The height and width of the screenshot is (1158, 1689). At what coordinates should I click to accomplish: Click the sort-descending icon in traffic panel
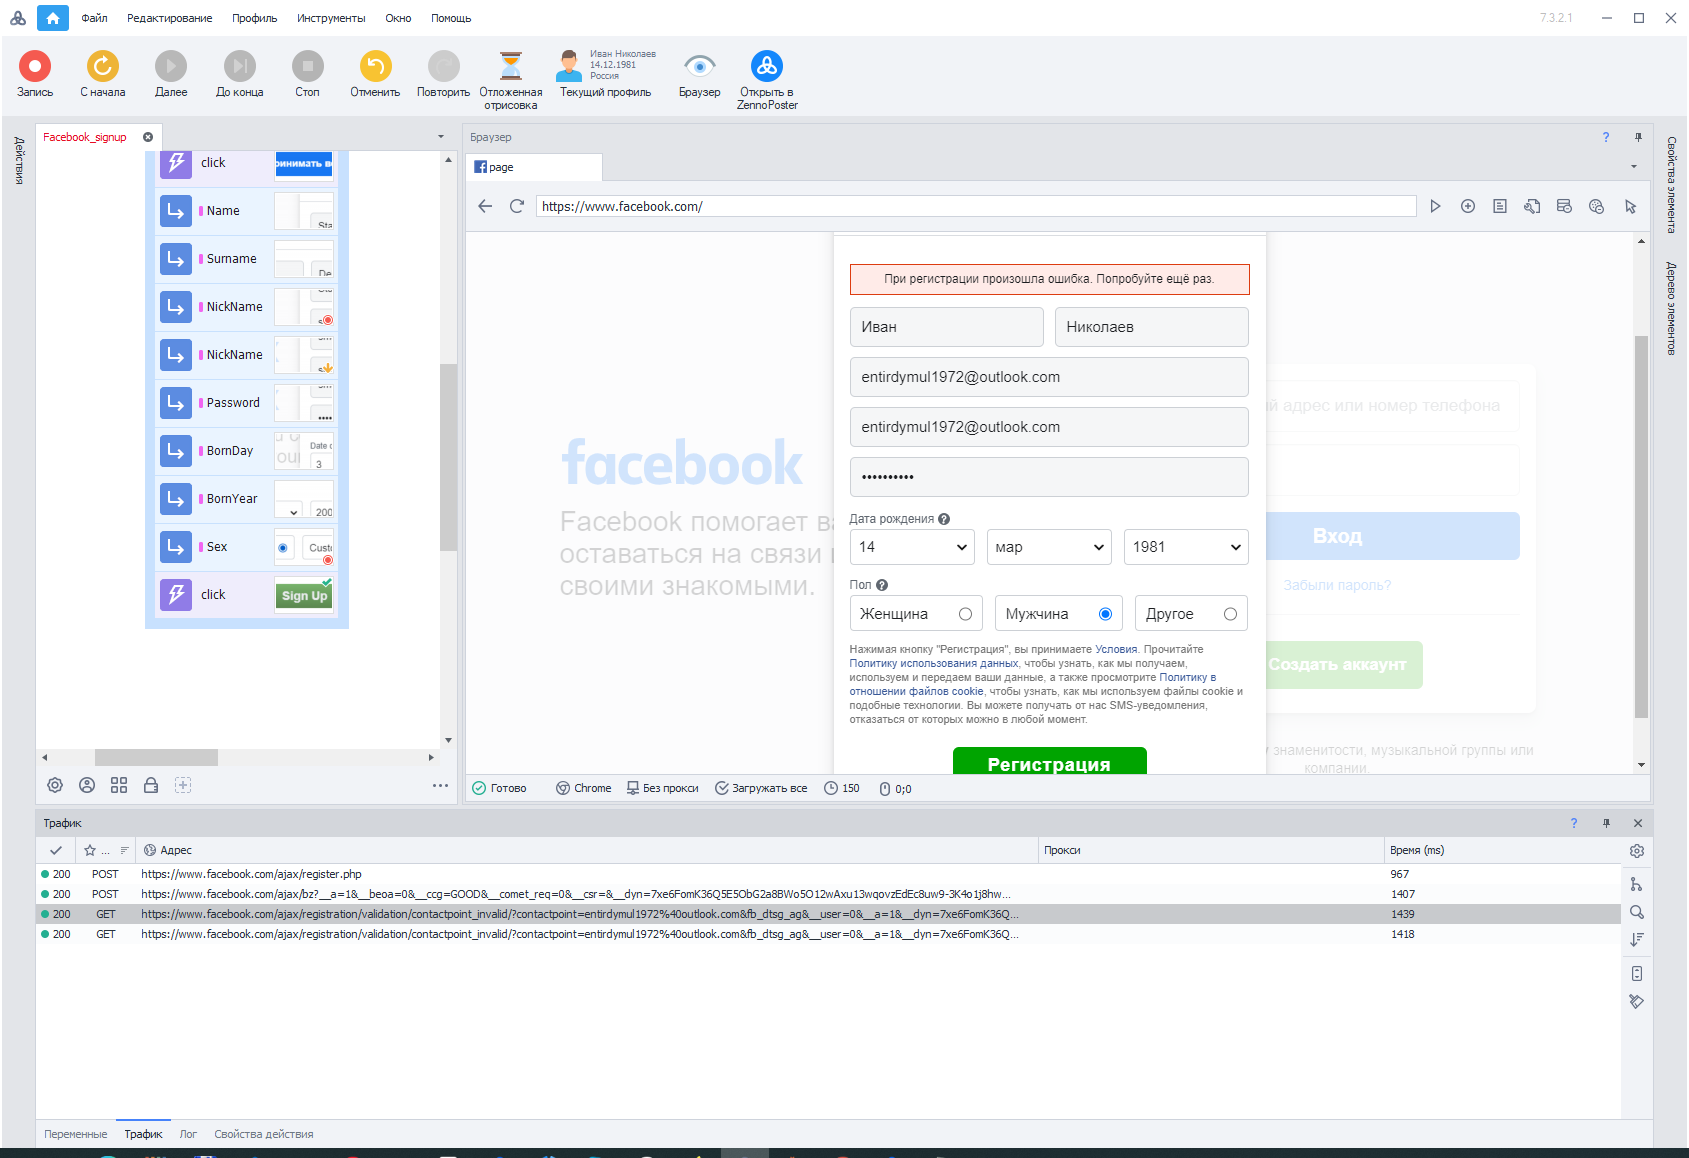(x=1636, y=940)
